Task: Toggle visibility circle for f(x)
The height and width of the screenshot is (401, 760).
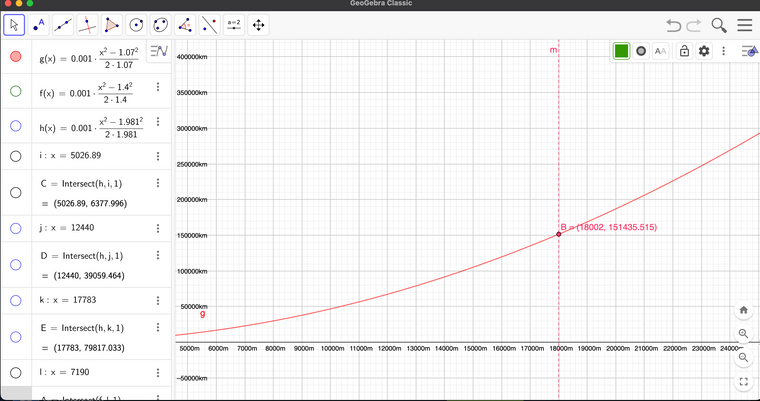Action: [15, 91]
